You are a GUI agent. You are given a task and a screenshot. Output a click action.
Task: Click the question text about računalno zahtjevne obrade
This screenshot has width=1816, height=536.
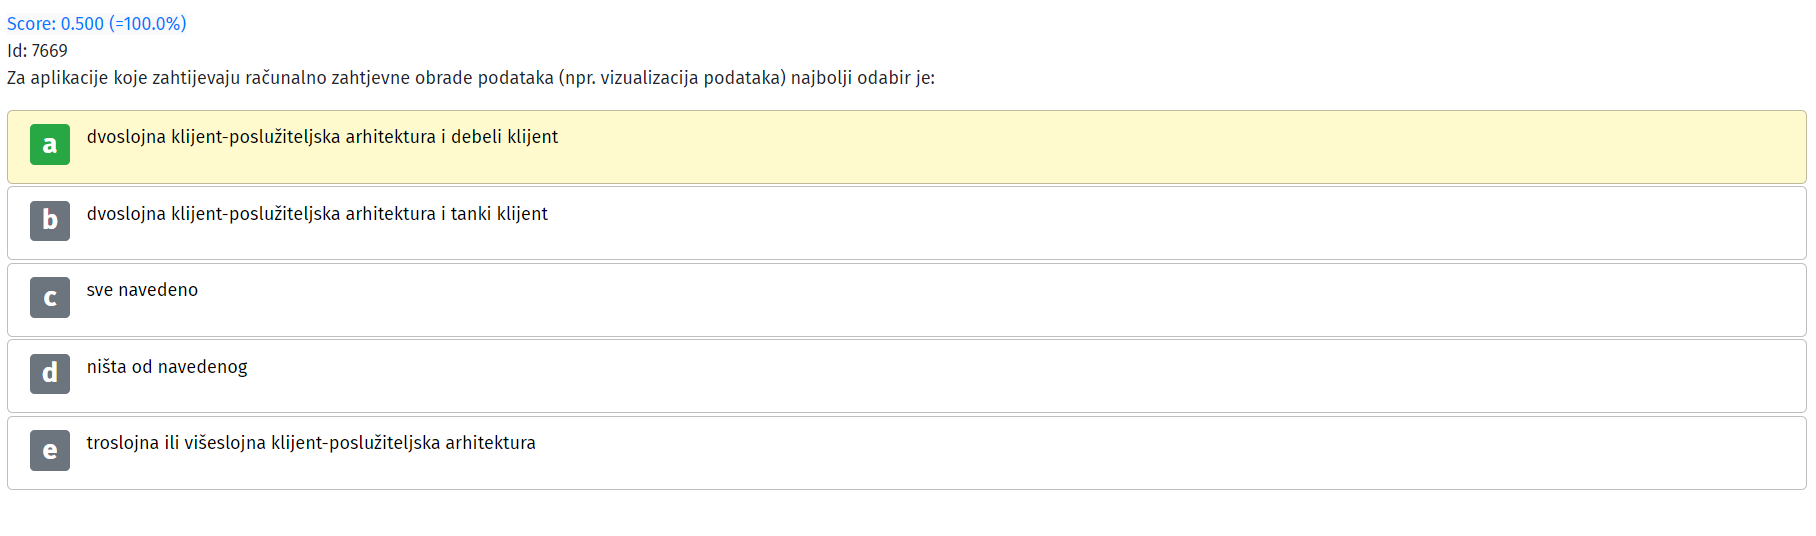point(471,78)
